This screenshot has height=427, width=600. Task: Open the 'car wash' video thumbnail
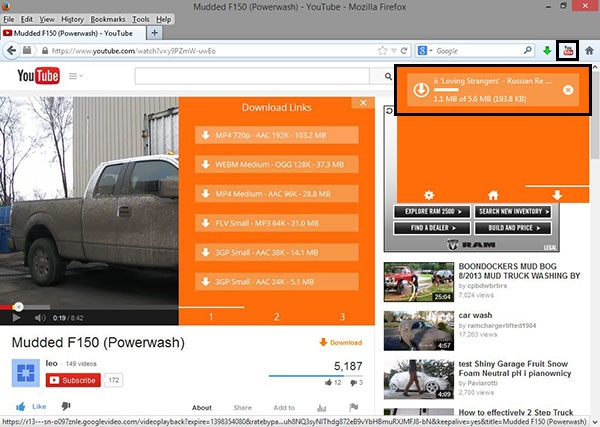coord(419,331)
